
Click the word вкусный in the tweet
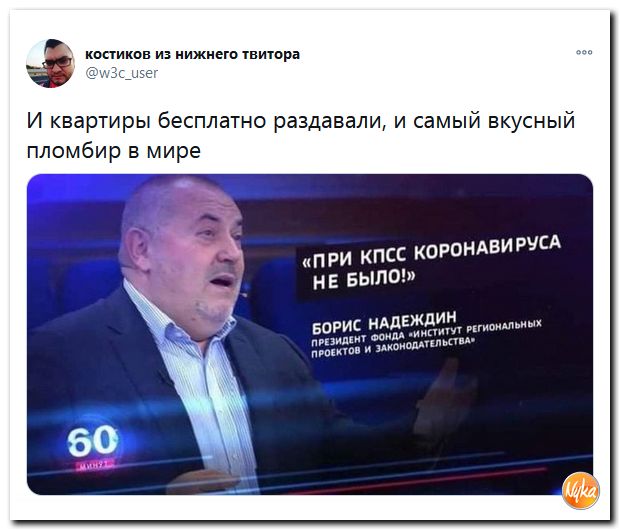point(531,121)
